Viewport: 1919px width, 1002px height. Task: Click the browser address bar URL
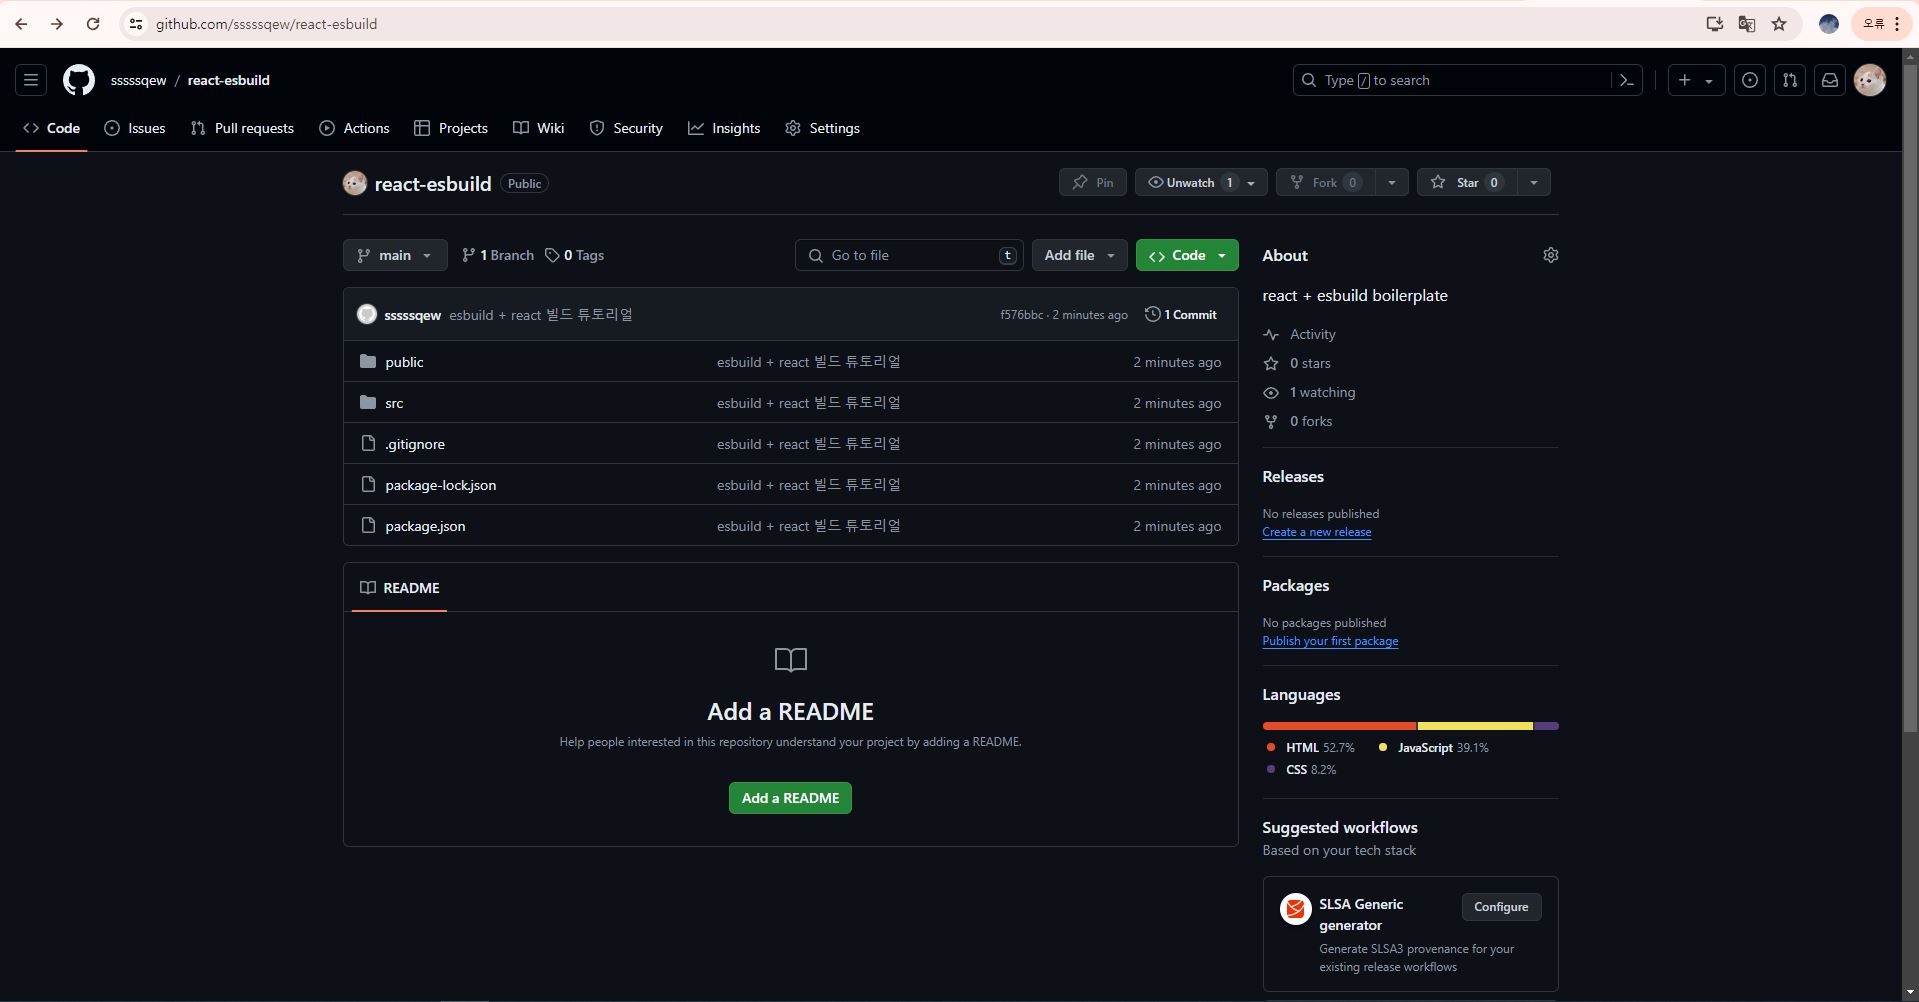[x=266, y=24]
